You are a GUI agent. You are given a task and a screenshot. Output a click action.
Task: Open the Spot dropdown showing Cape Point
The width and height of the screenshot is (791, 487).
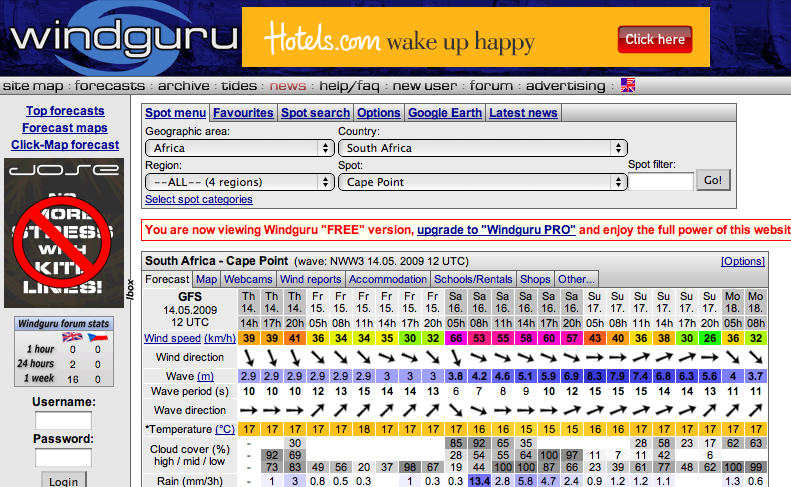point(482,182)
